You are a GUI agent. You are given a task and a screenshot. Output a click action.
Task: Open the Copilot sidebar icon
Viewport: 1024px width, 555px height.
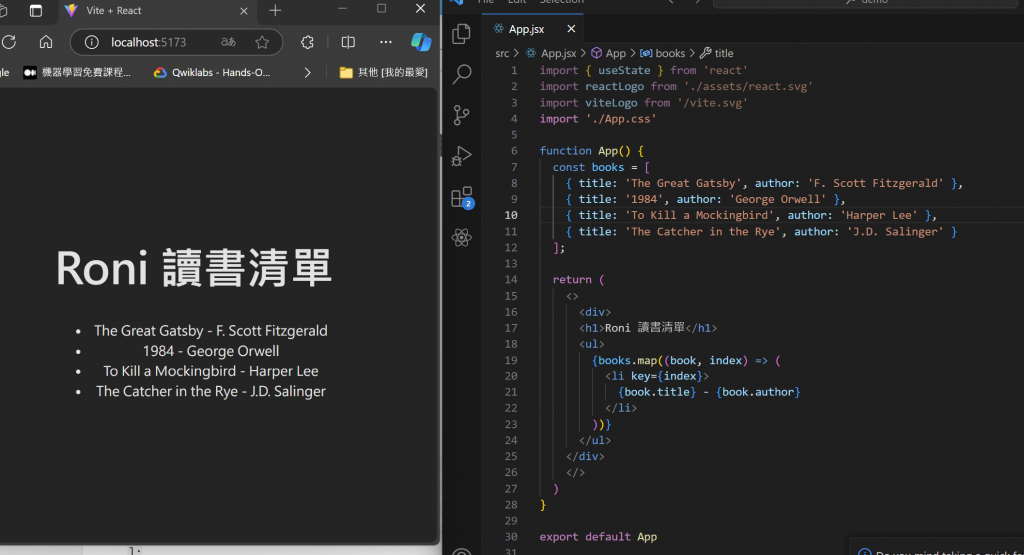421,42
